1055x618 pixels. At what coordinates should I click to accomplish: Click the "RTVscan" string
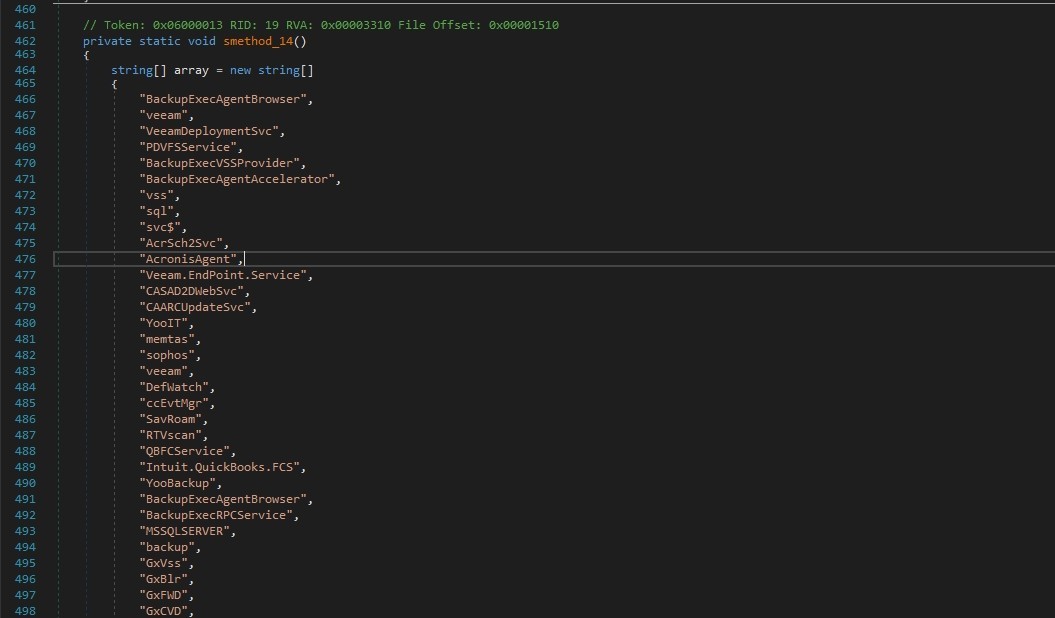click(x=170, y=435)
